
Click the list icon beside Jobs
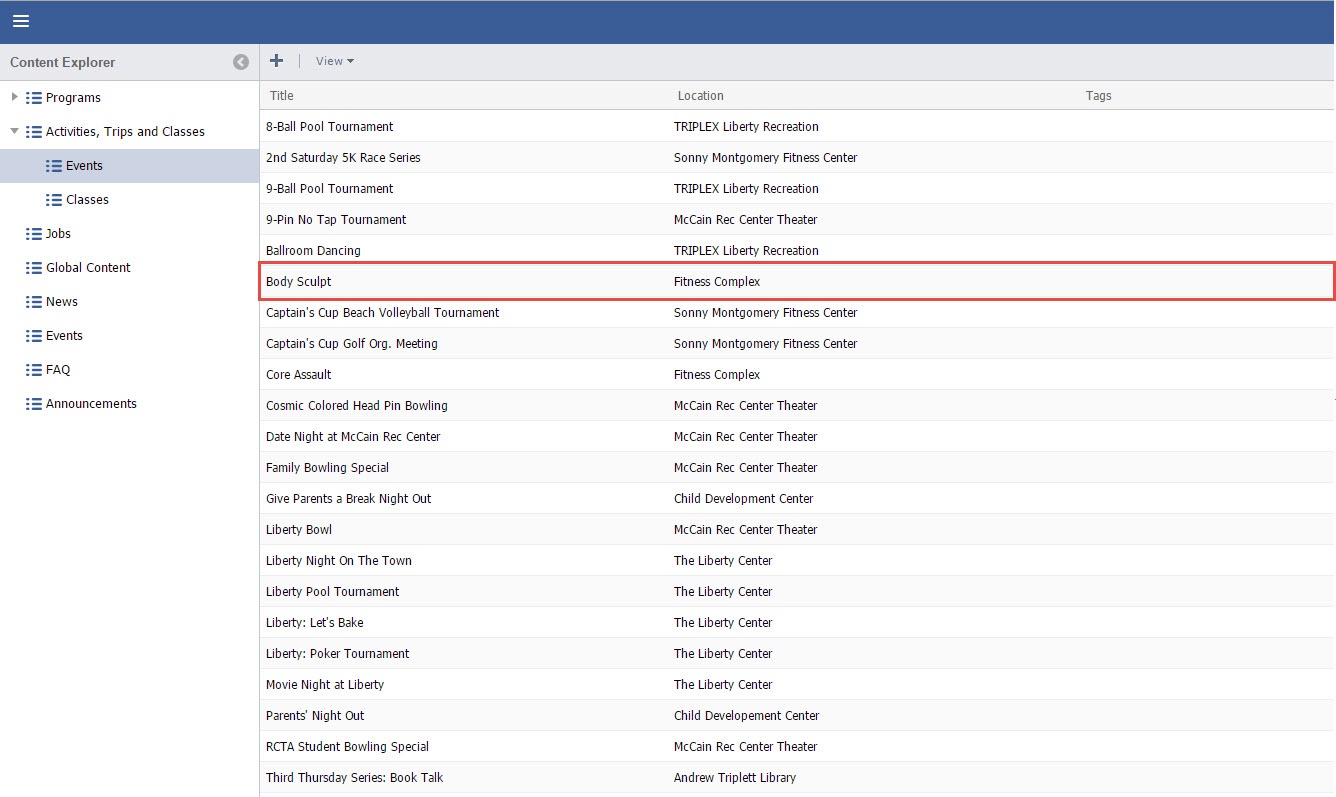coord(34,234)
